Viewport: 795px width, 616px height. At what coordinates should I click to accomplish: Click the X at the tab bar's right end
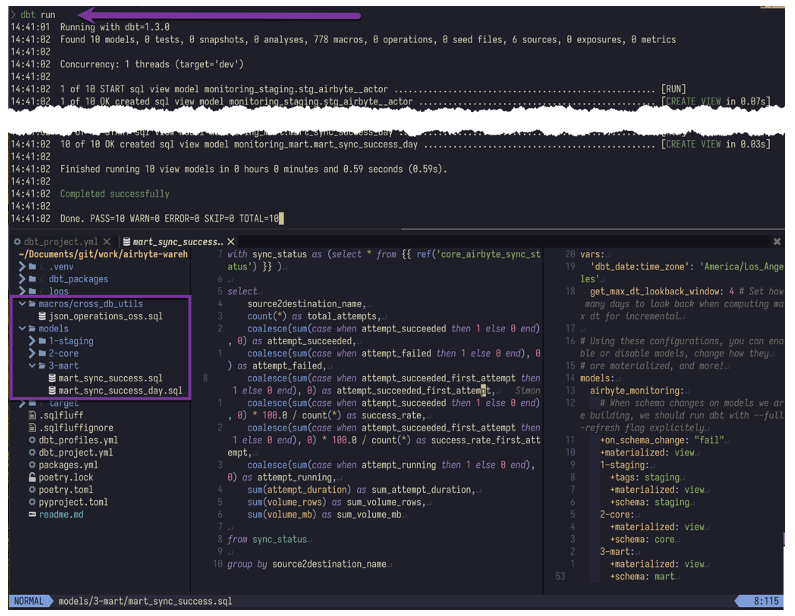tap(777, 242)
